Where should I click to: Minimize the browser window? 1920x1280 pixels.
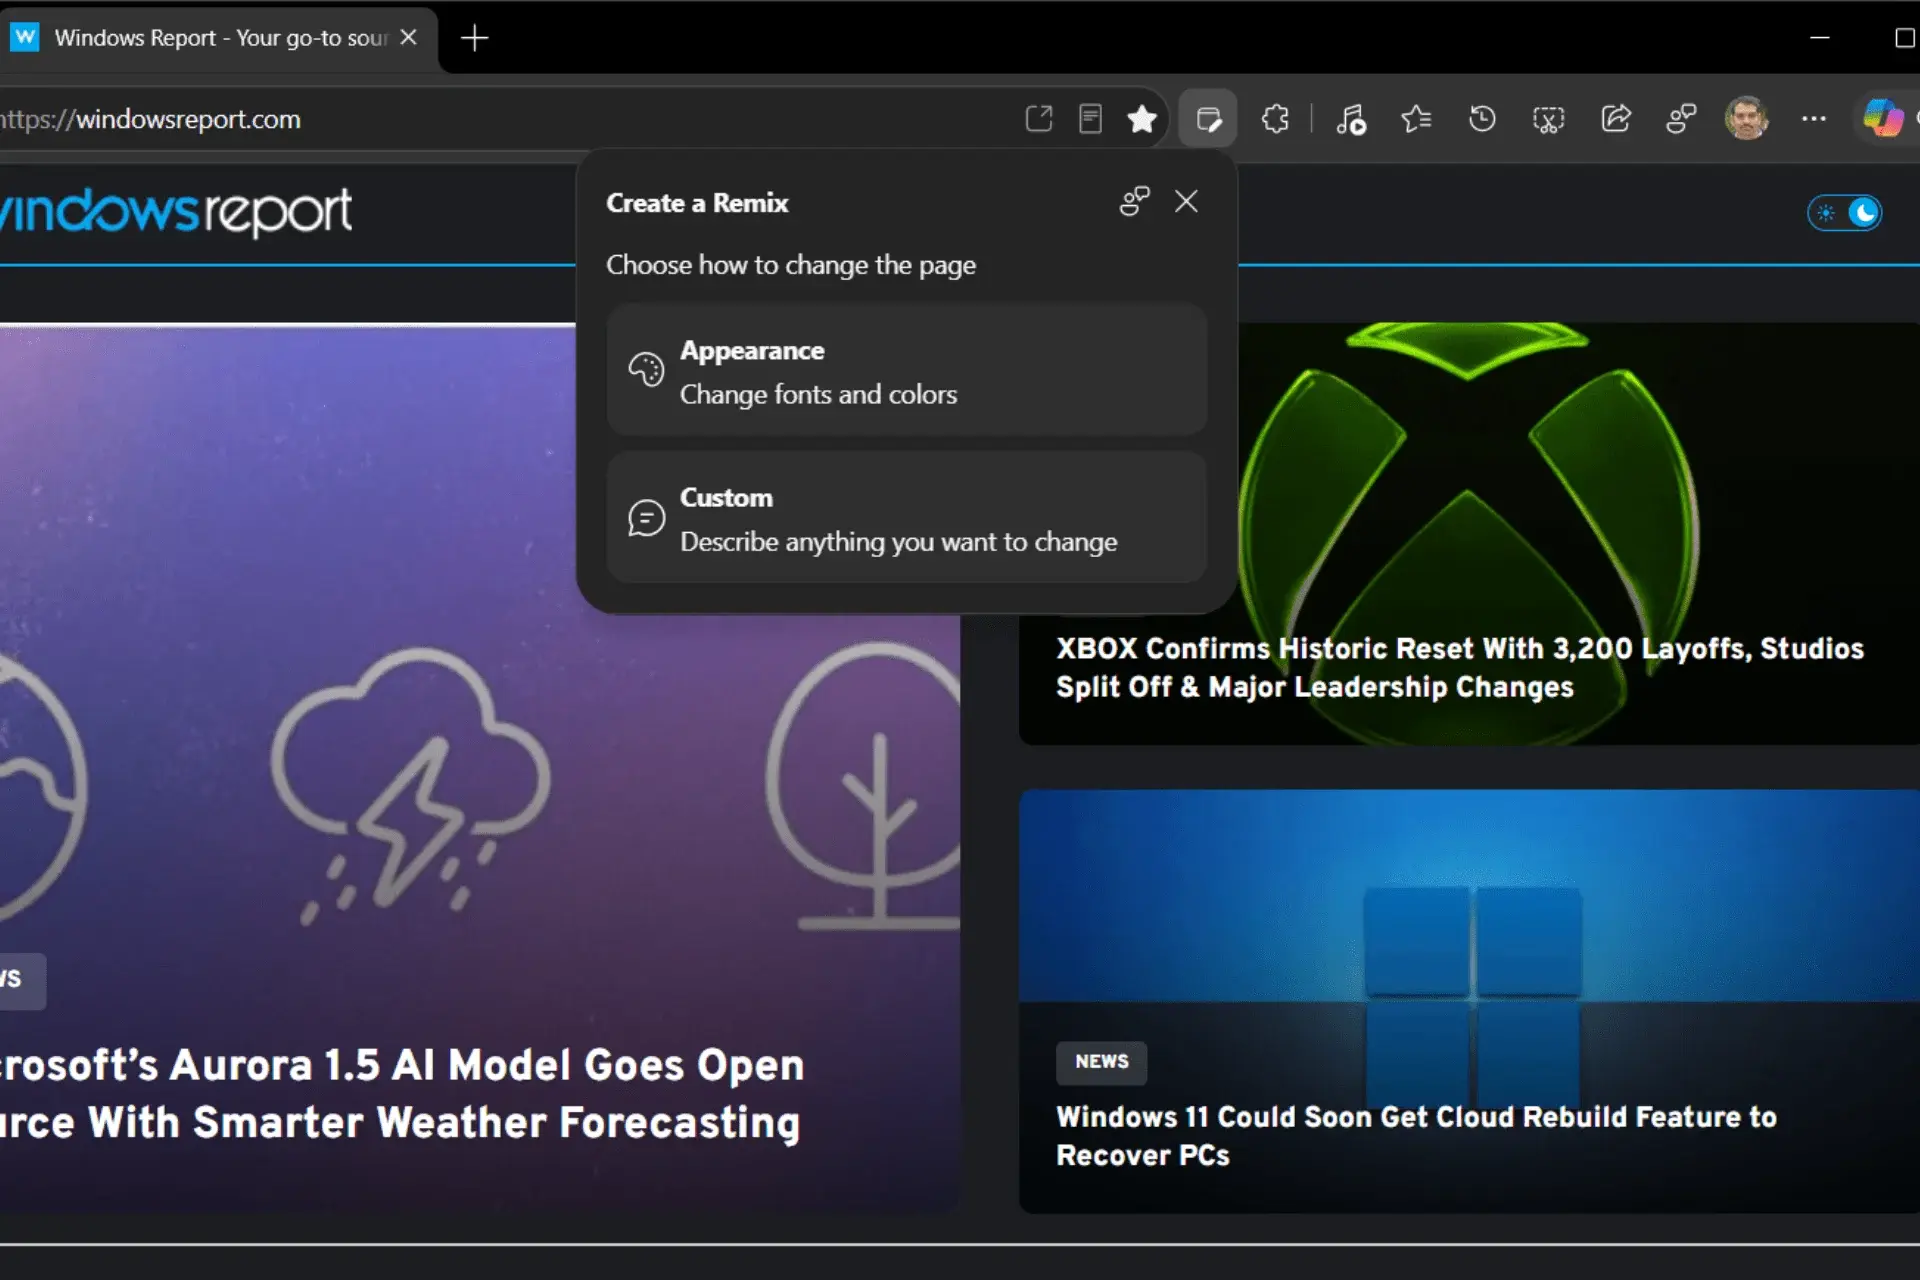(x=1820, y=37)
